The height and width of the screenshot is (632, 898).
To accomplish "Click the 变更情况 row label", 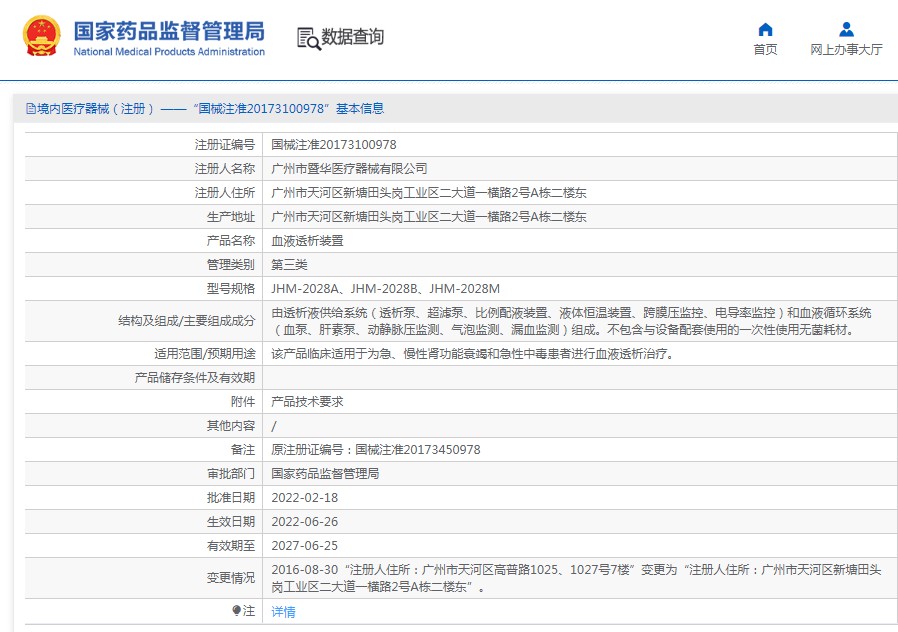I will pyautogui.click(x=231, y=578).
